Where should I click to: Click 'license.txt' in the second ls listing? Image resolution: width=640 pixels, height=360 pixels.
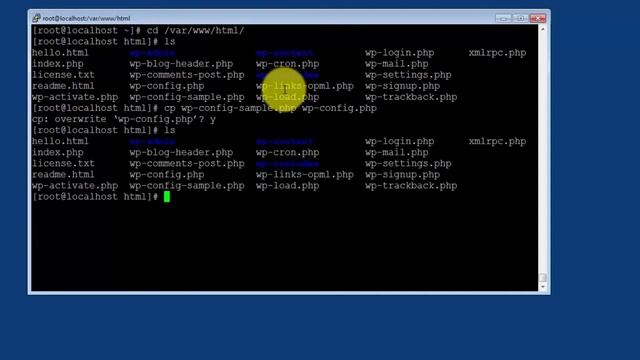tap(63, 164)
